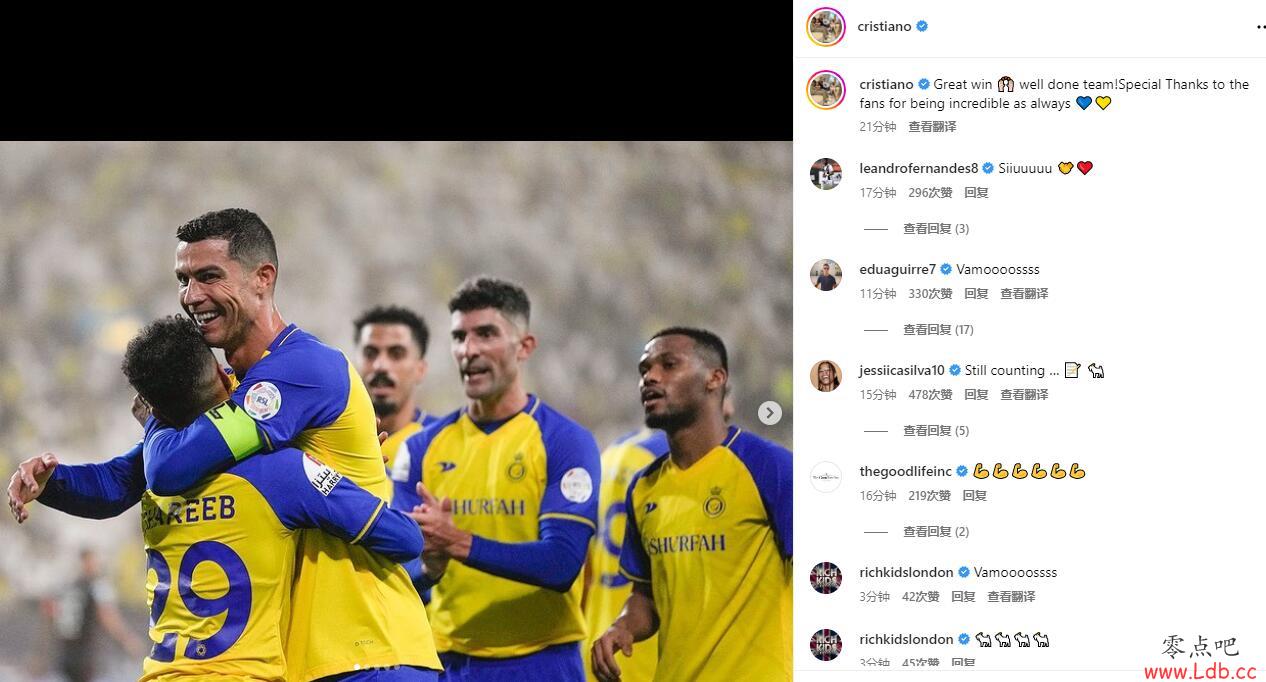Click the leandrofernandes8 username

(919, 168)
